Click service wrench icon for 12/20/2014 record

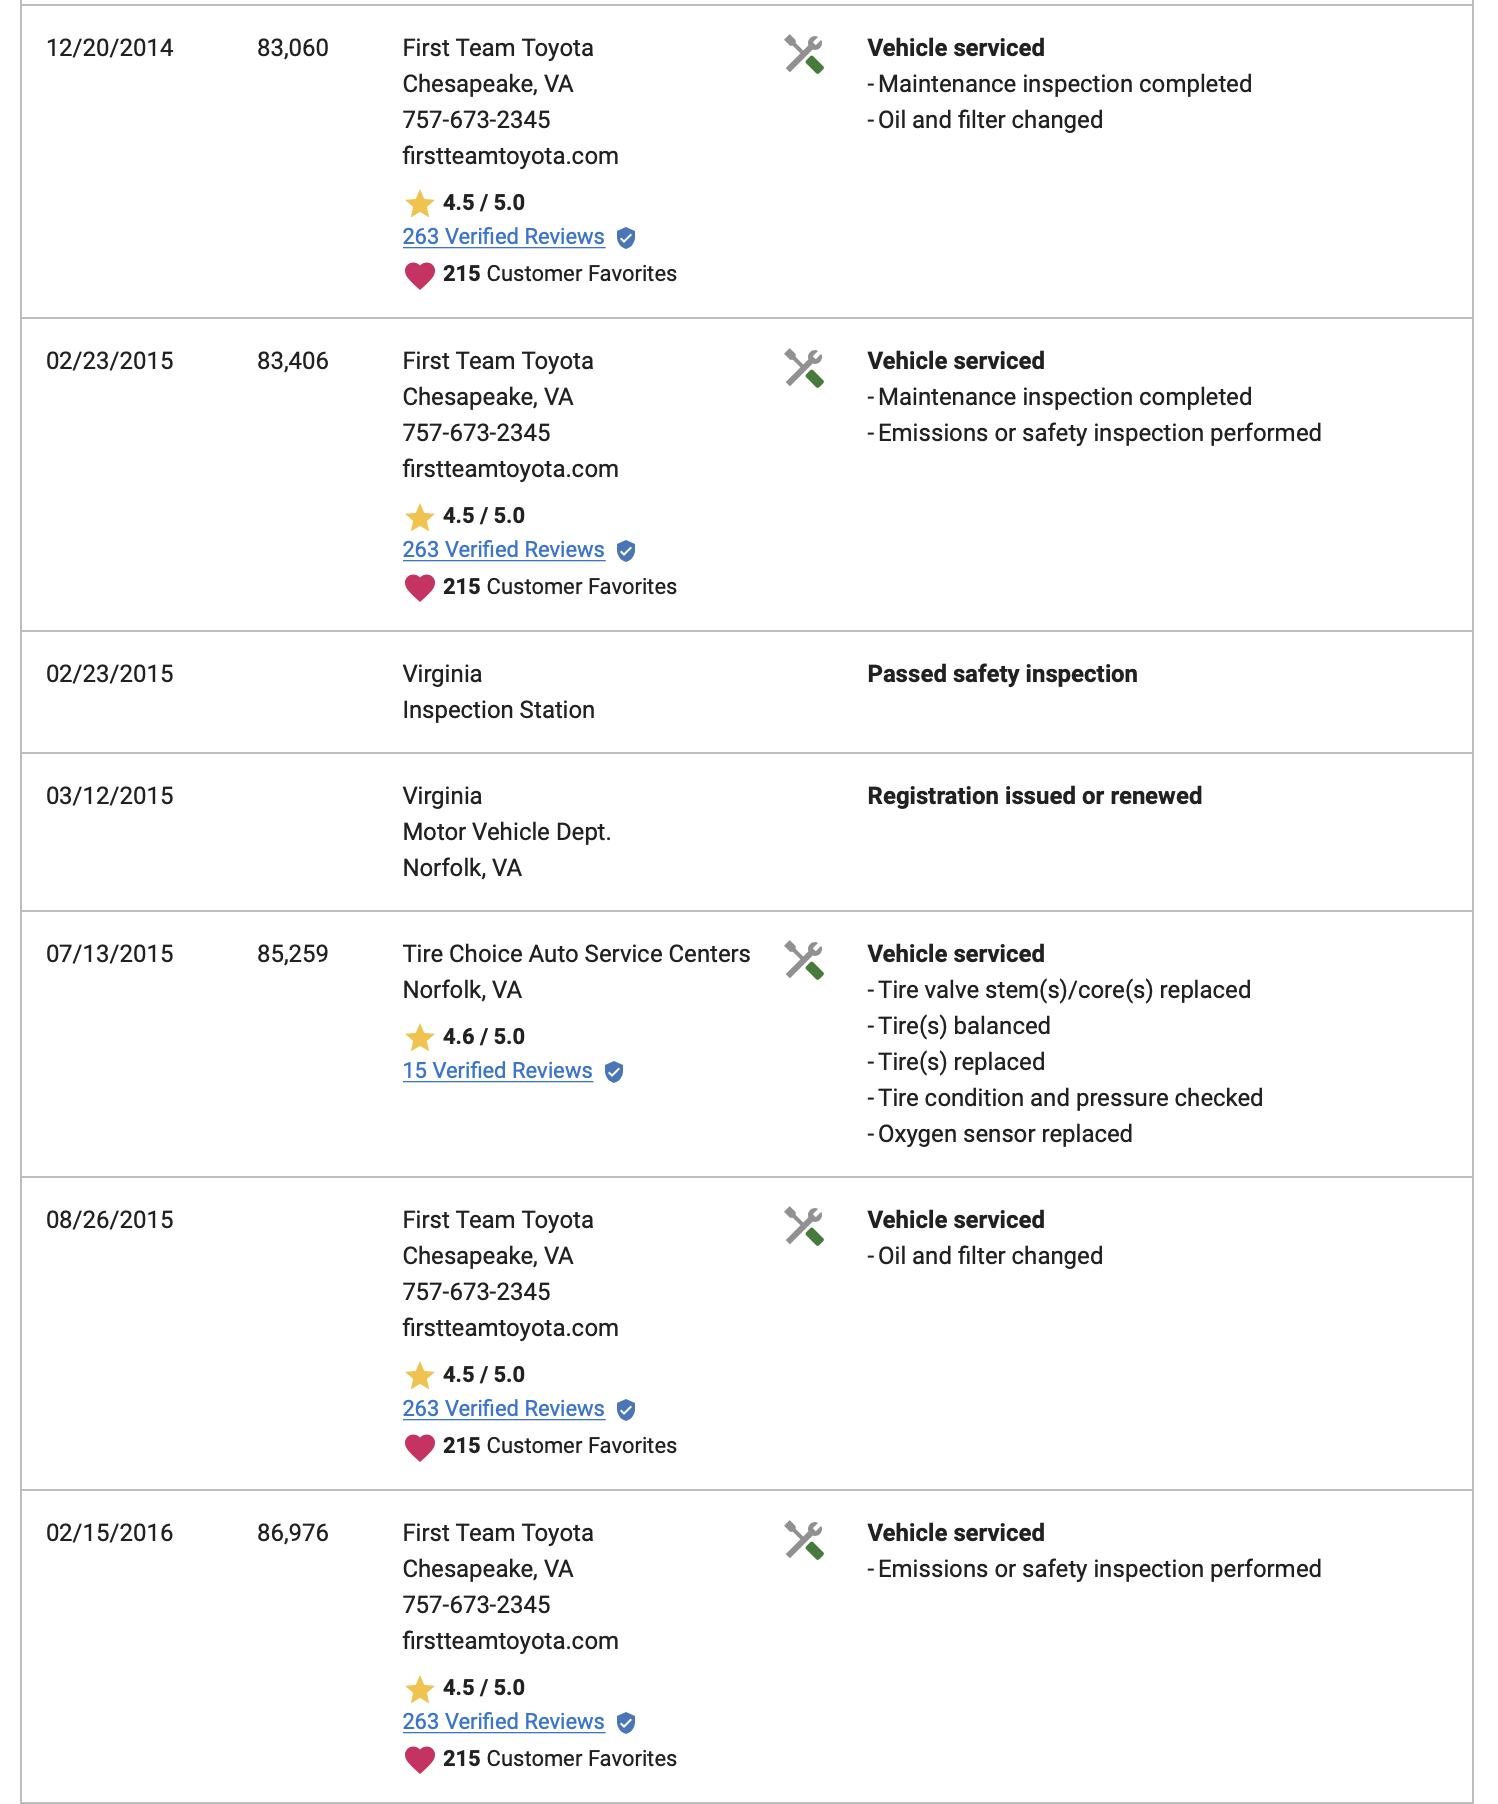(804, 55)
